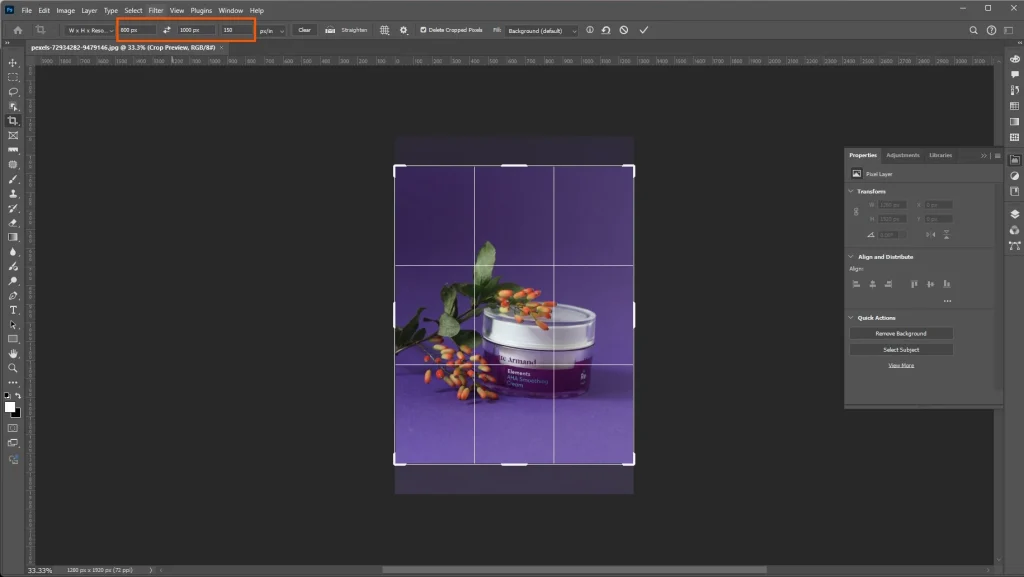Switch foreground and background colors
The image size is (1024, 577).
[18, 396]
